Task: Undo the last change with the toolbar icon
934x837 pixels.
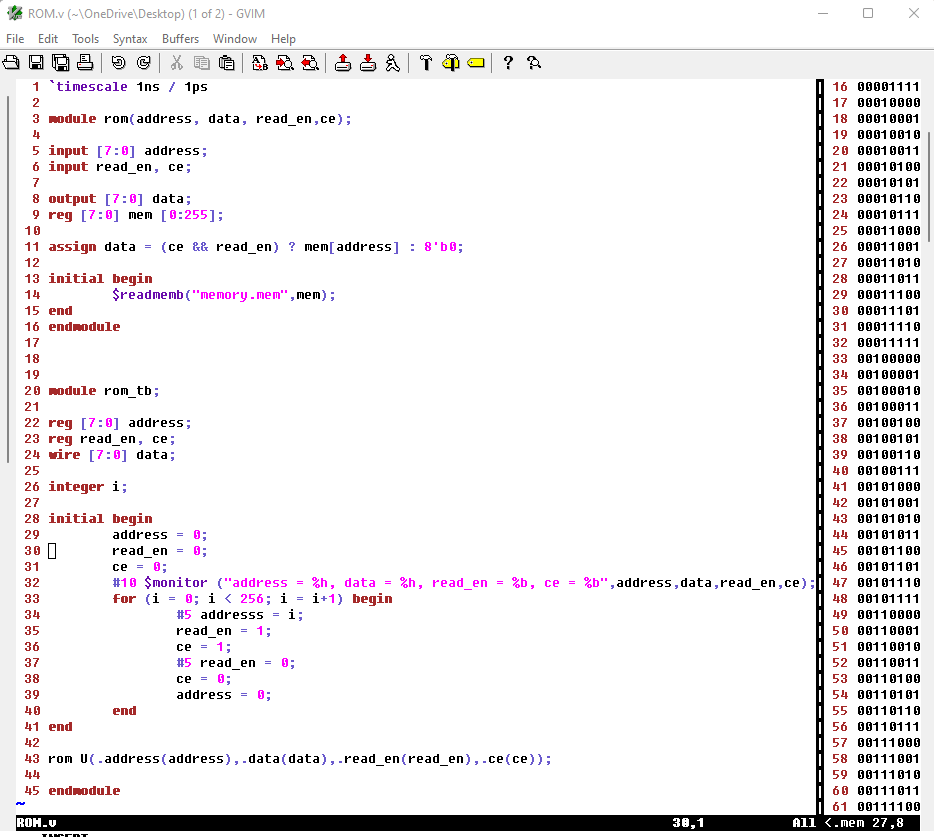Action: tap(118, 63)
